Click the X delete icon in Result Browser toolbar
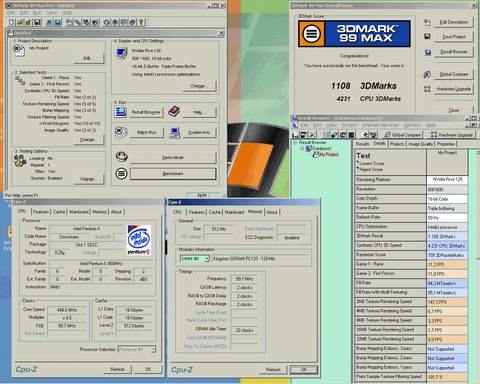The height and width of the screenshot is (384, 480). coord(312,135)
